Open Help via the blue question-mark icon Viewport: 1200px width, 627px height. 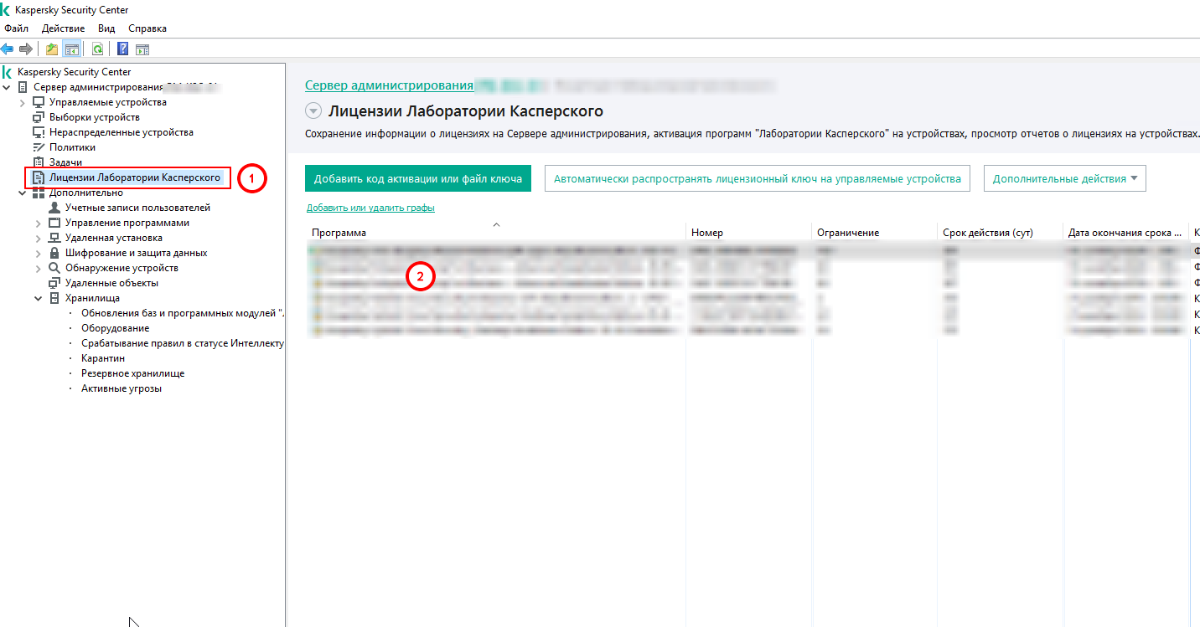coord(123,48)
